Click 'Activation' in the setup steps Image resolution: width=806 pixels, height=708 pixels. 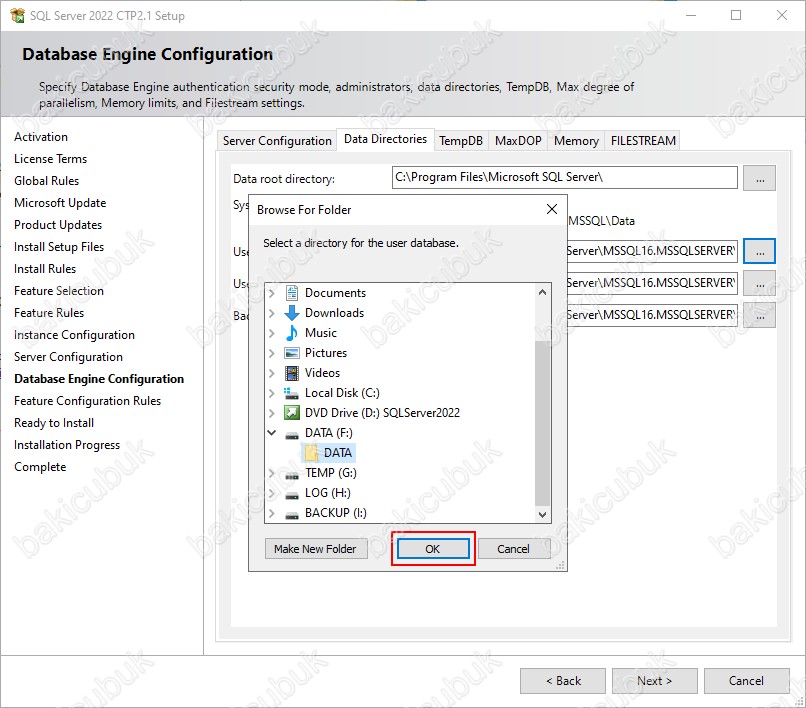coord(41,137)
